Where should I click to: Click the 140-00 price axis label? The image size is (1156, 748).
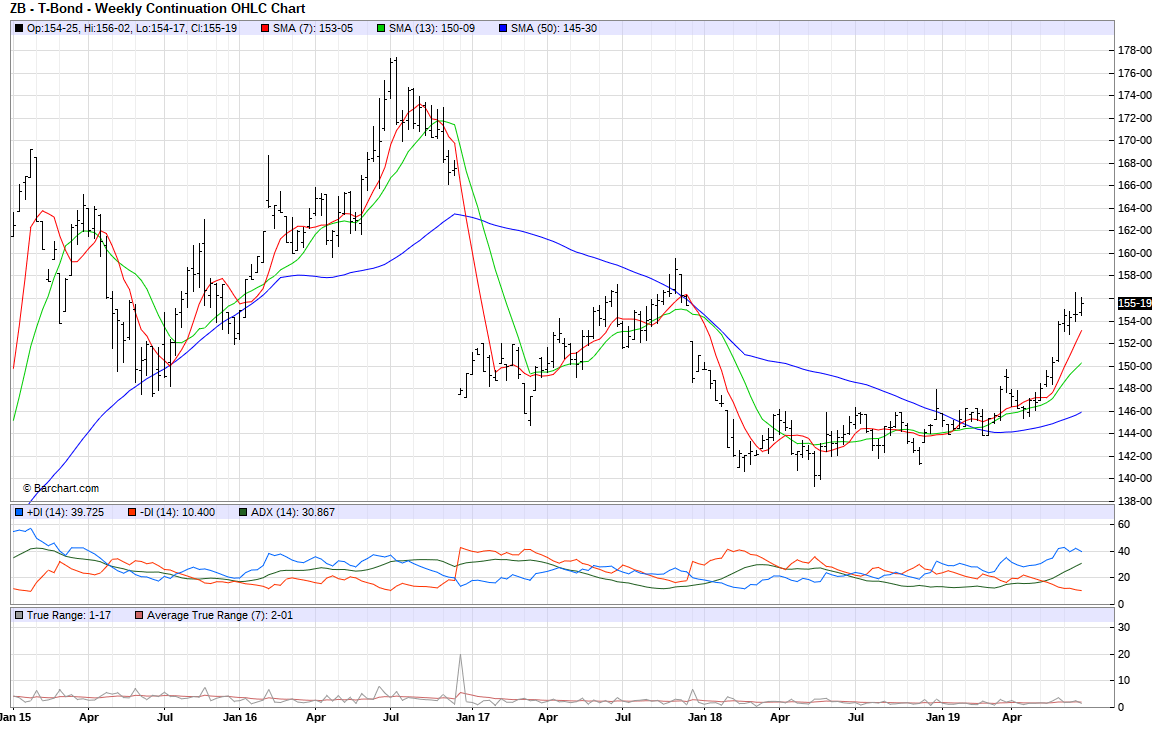click(1133, 478)
